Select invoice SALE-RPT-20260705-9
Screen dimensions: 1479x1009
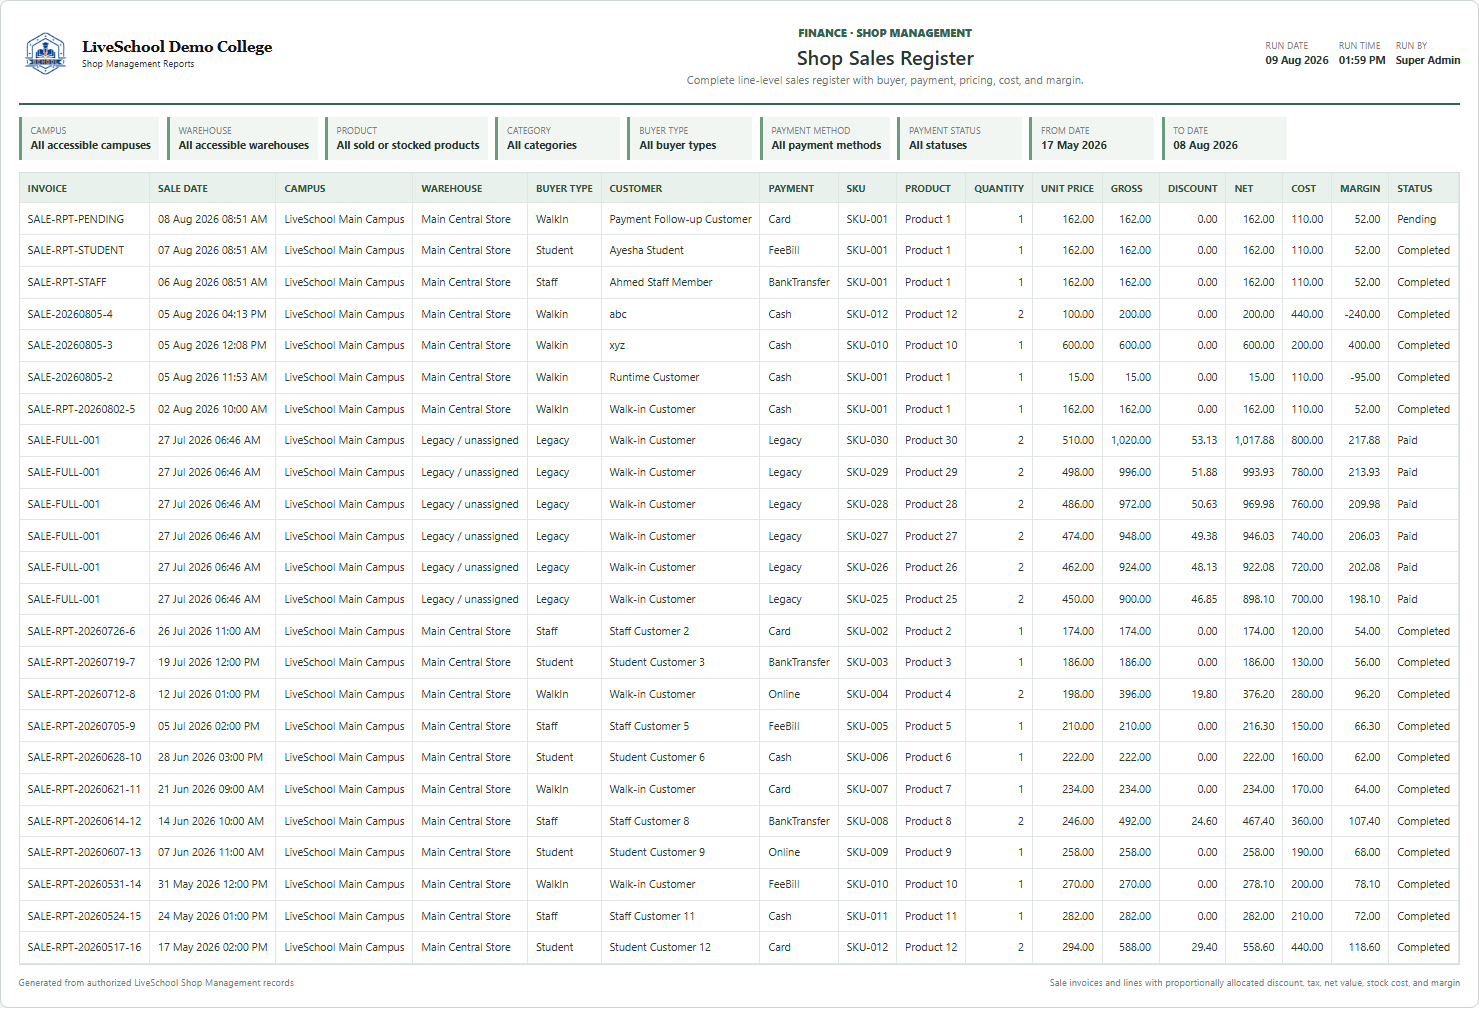[x=81, y=726]
